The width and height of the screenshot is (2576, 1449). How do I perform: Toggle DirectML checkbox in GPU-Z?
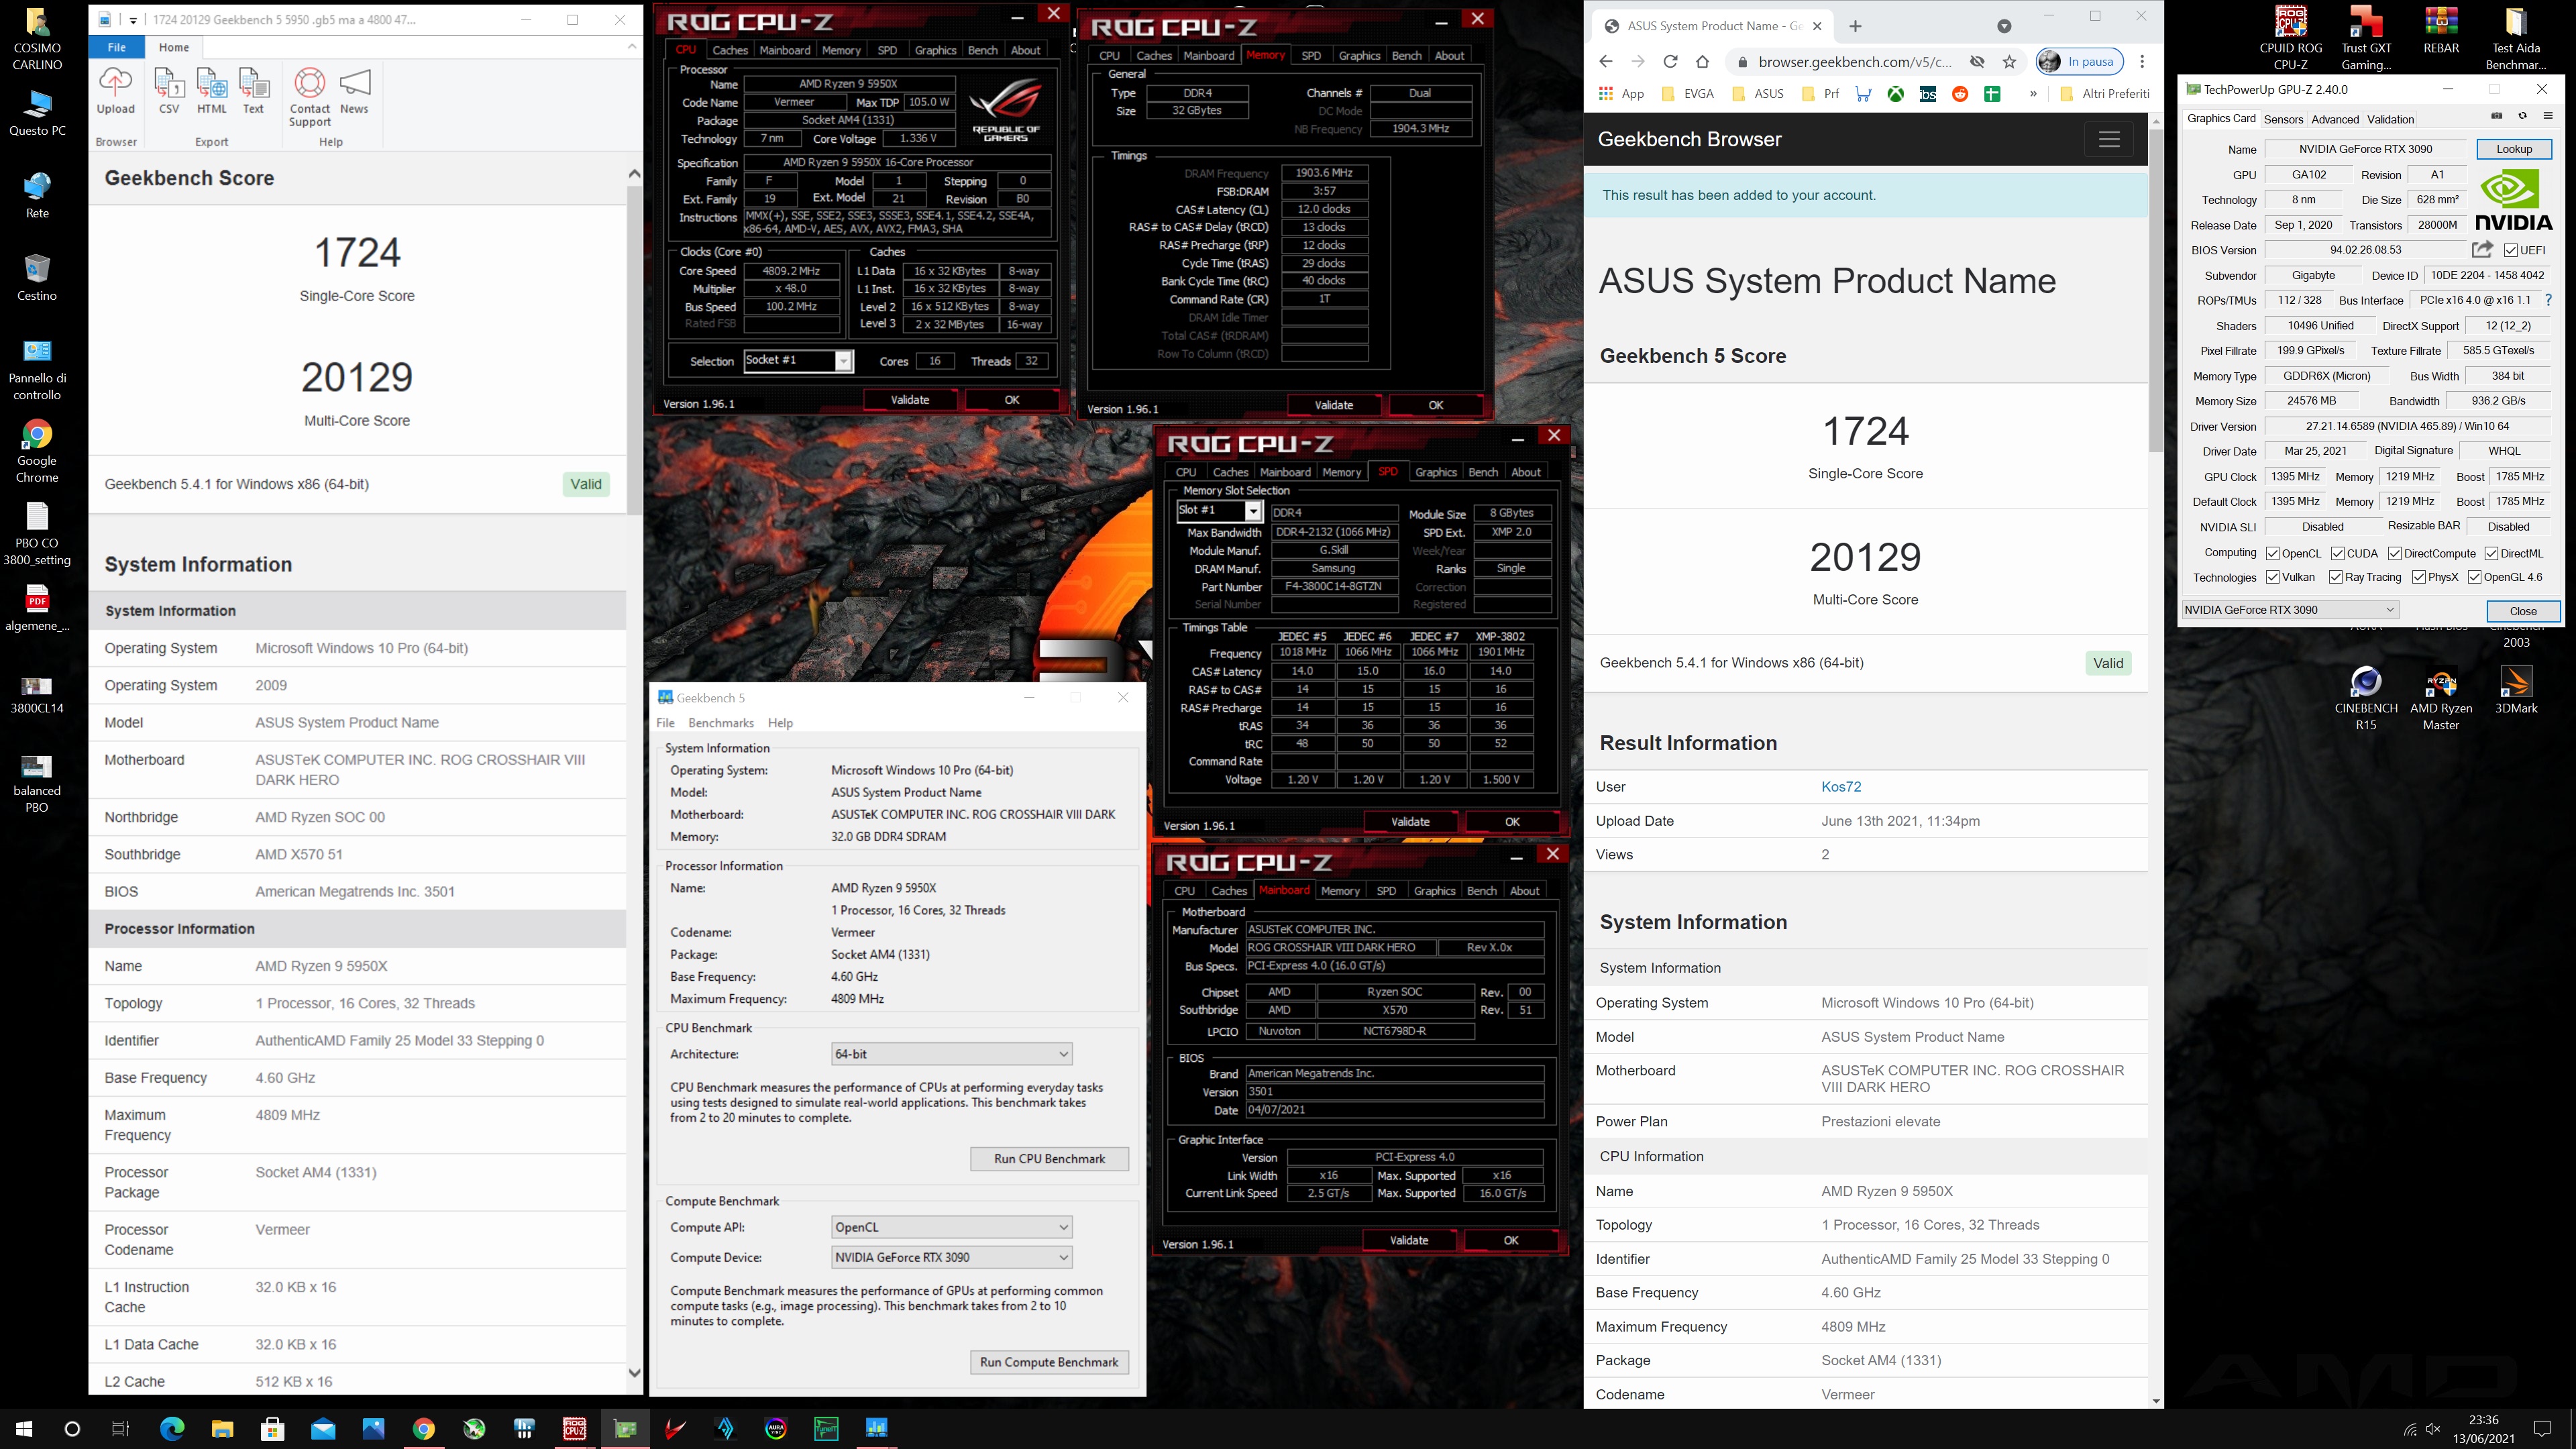coord(2492,554)
